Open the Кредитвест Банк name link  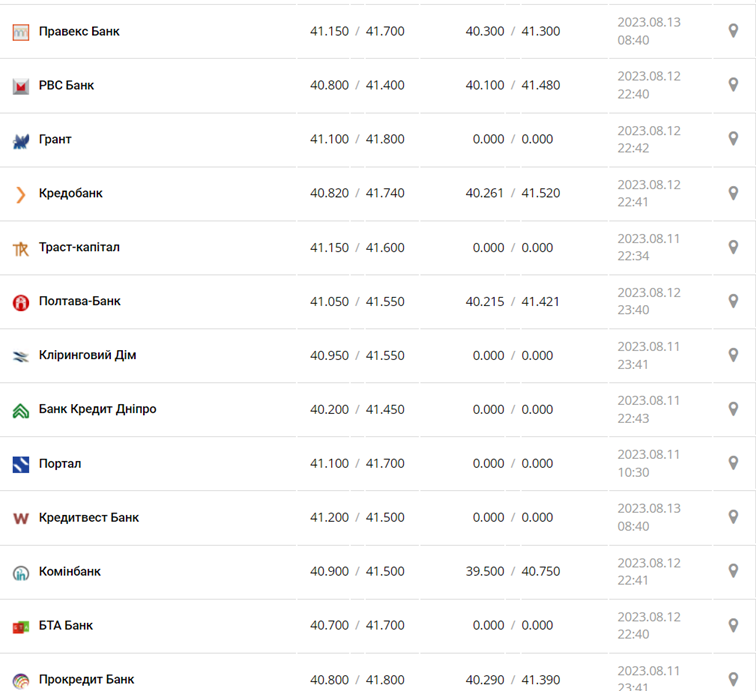click(89, 517)
